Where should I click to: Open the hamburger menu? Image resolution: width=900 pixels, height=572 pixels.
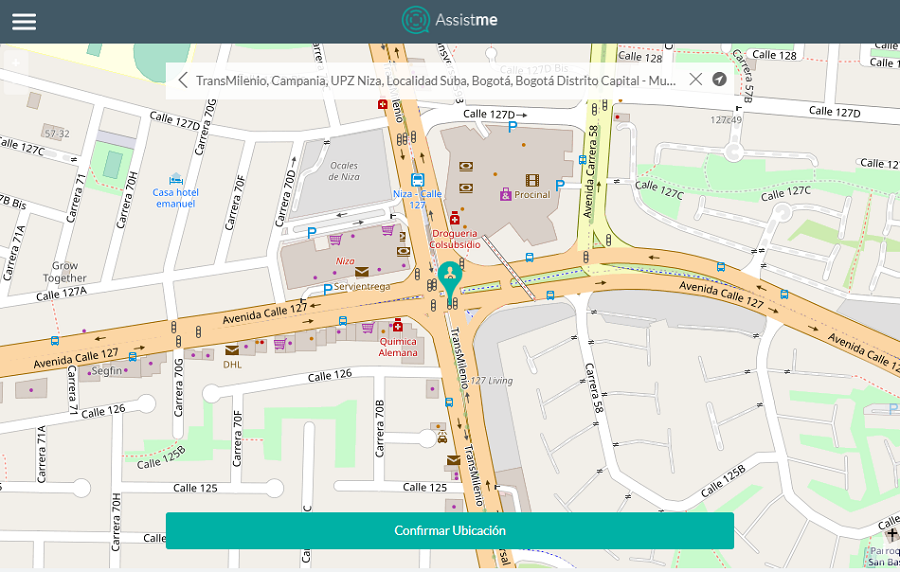tap(24, 21)
